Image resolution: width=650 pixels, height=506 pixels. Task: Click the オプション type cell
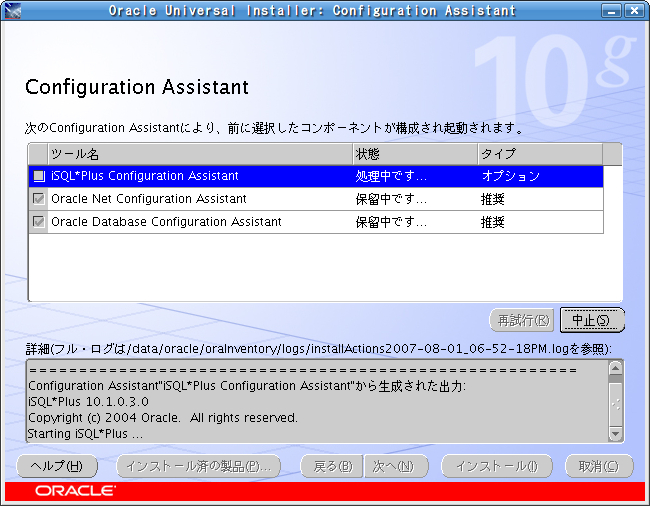[511, 176]
